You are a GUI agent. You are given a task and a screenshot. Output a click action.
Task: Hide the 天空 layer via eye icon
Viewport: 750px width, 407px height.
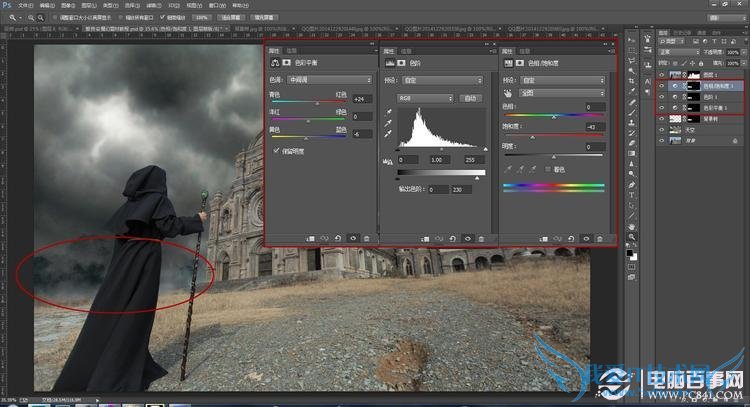coord(661,130)
